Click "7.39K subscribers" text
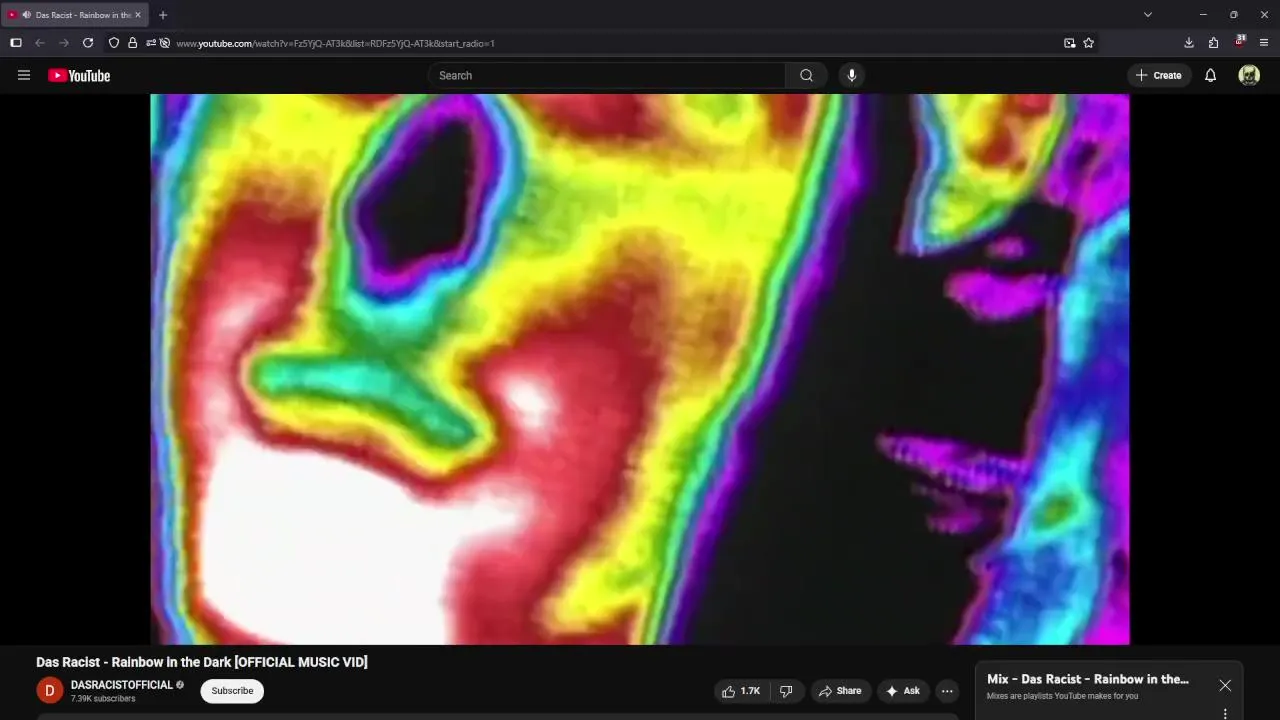 tap(103, 699)
